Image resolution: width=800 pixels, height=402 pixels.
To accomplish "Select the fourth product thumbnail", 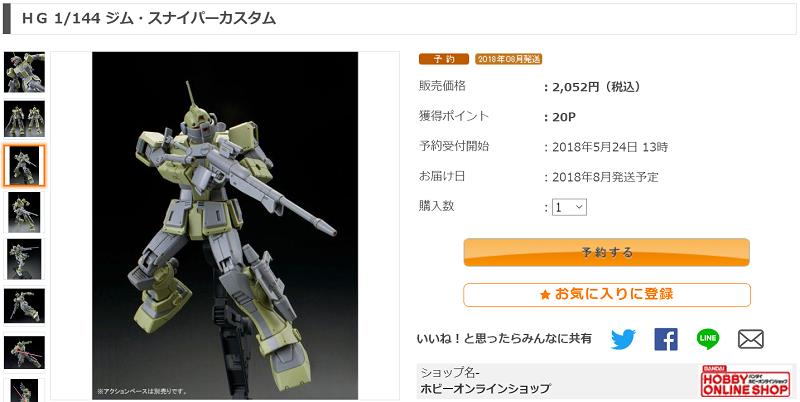I will 24,212.
